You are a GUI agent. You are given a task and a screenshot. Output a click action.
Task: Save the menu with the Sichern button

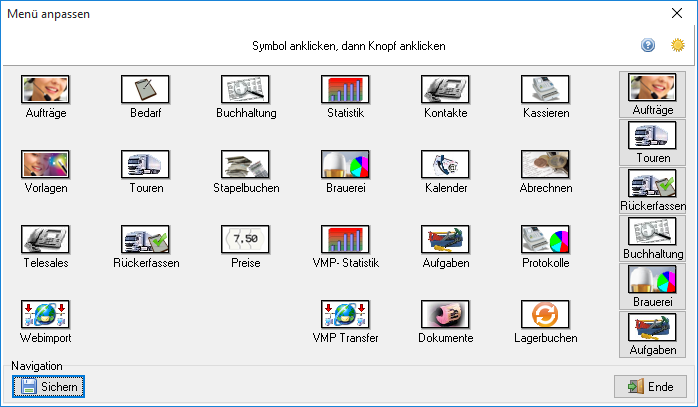(x=49, y=387)
